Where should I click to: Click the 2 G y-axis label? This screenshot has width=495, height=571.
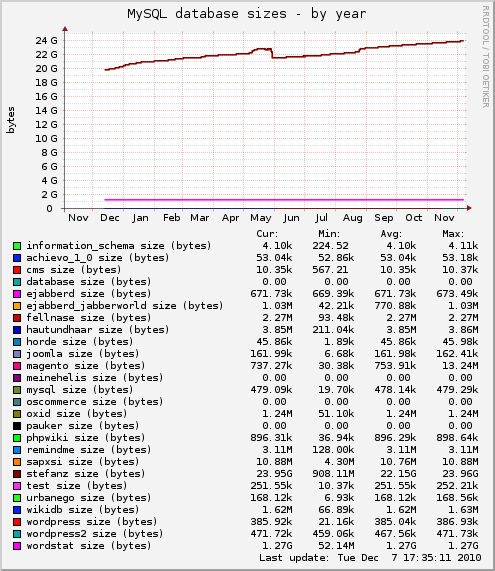tap(49, 195)
